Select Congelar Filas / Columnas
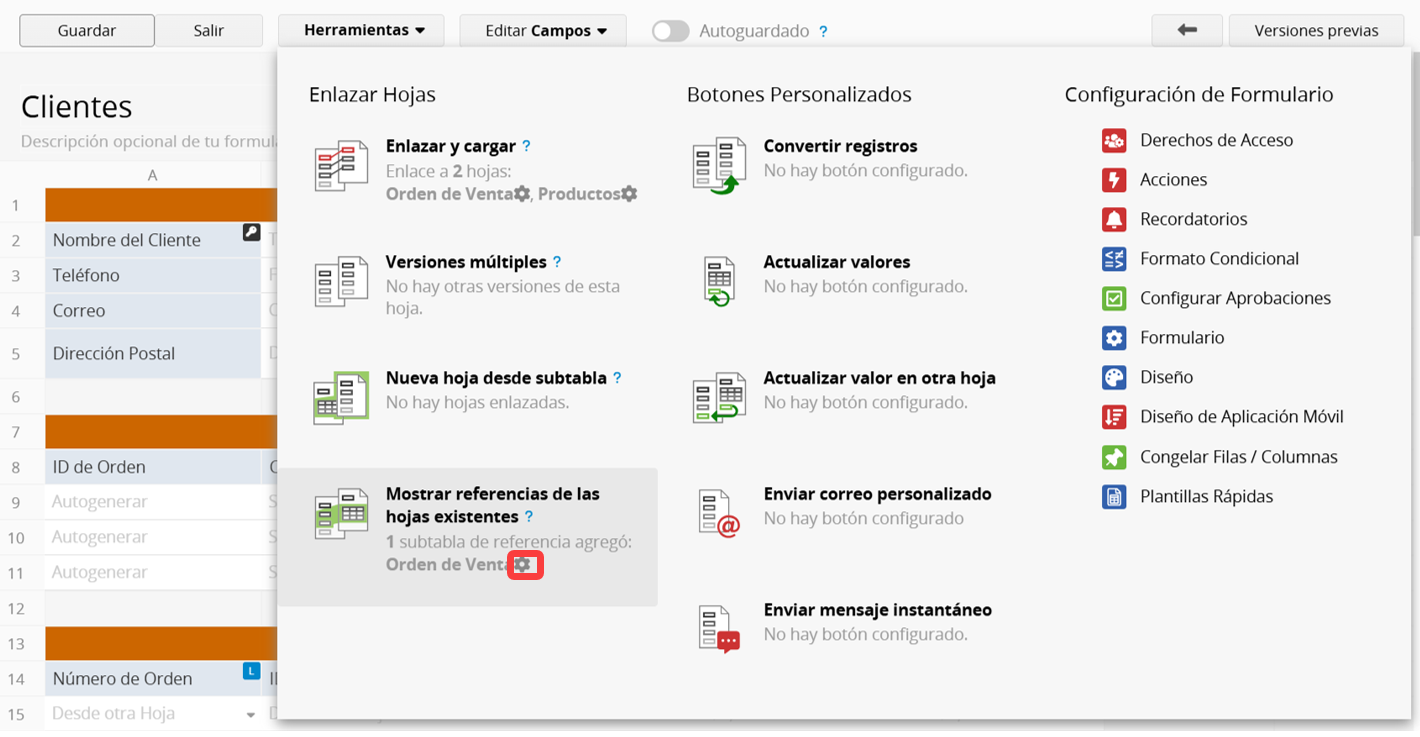1420x737 pixels. pos(1238,457)
